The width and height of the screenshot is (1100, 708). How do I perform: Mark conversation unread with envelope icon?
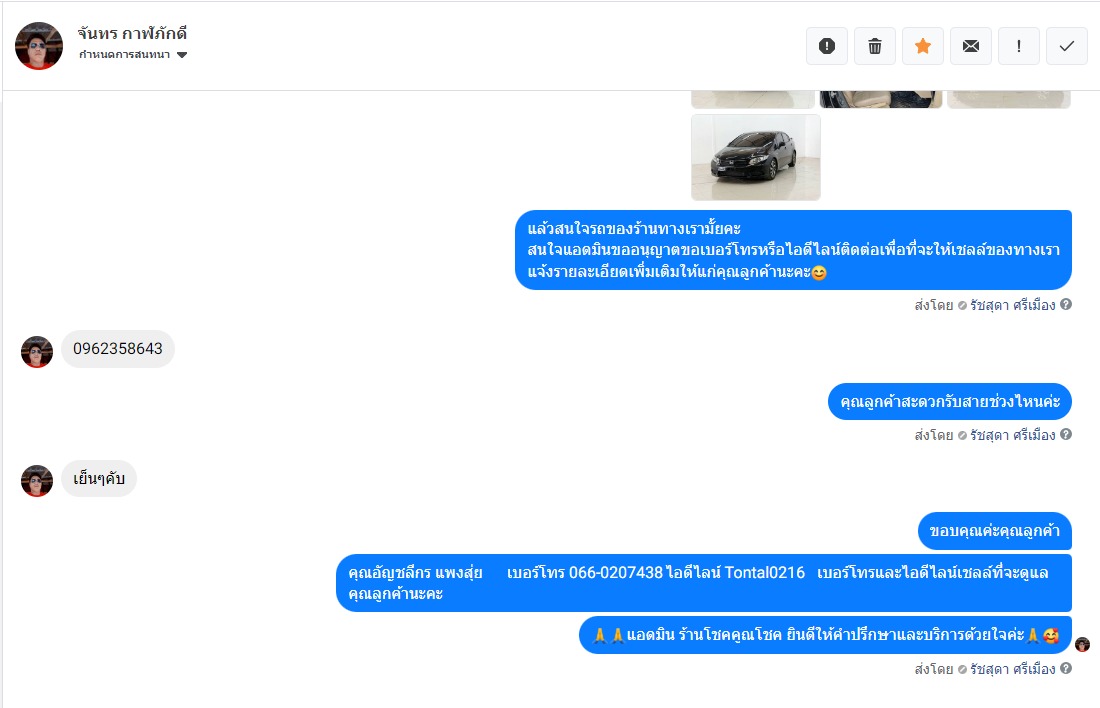[x=971, y=46]
